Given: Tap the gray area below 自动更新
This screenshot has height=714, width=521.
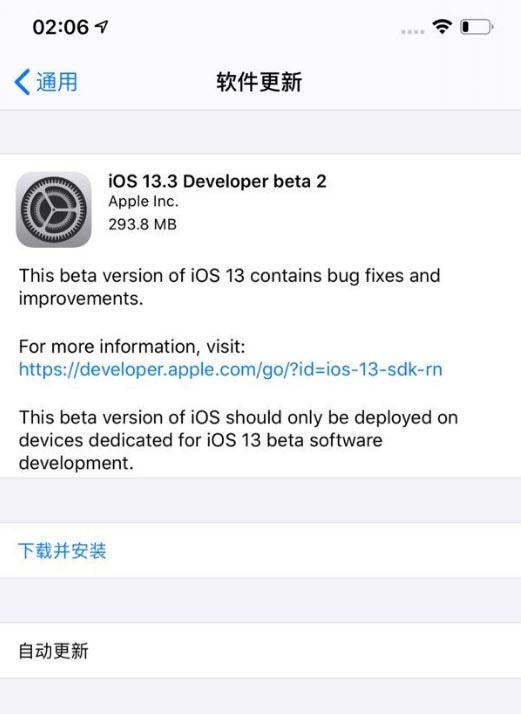Looking at the screenshot, I should 260,696.
